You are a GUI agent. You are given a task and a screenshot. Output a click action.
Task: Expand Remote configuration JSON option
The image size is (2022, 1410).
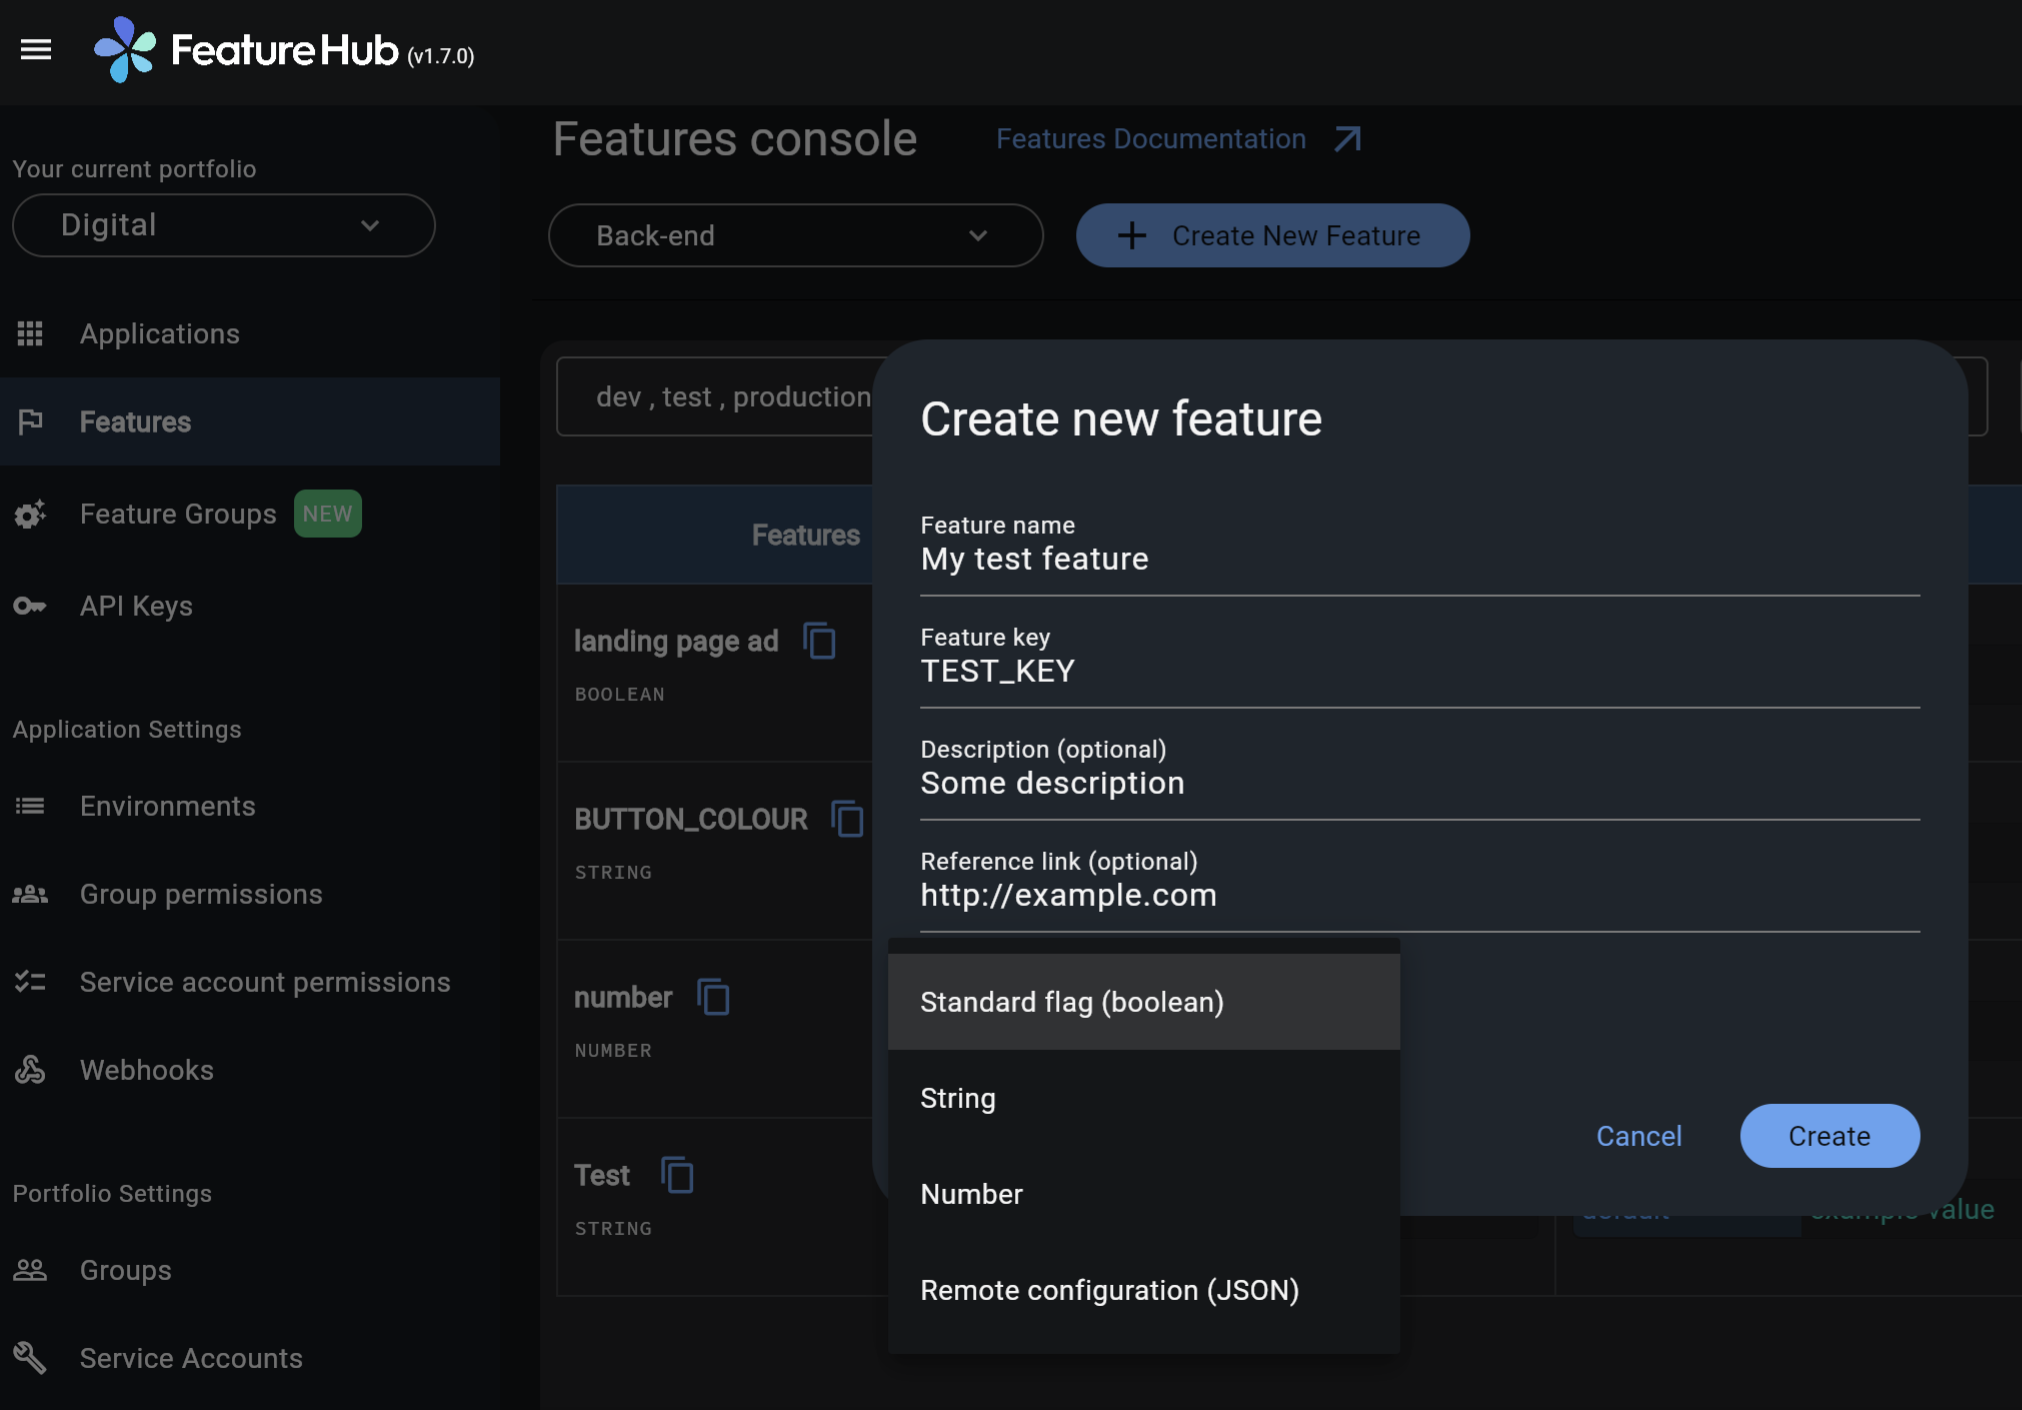1108,1289
